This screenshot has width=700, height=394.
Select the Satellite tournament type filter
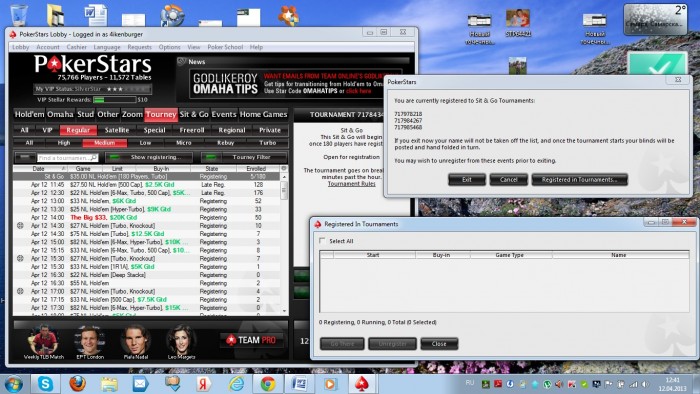click(117, 130)
